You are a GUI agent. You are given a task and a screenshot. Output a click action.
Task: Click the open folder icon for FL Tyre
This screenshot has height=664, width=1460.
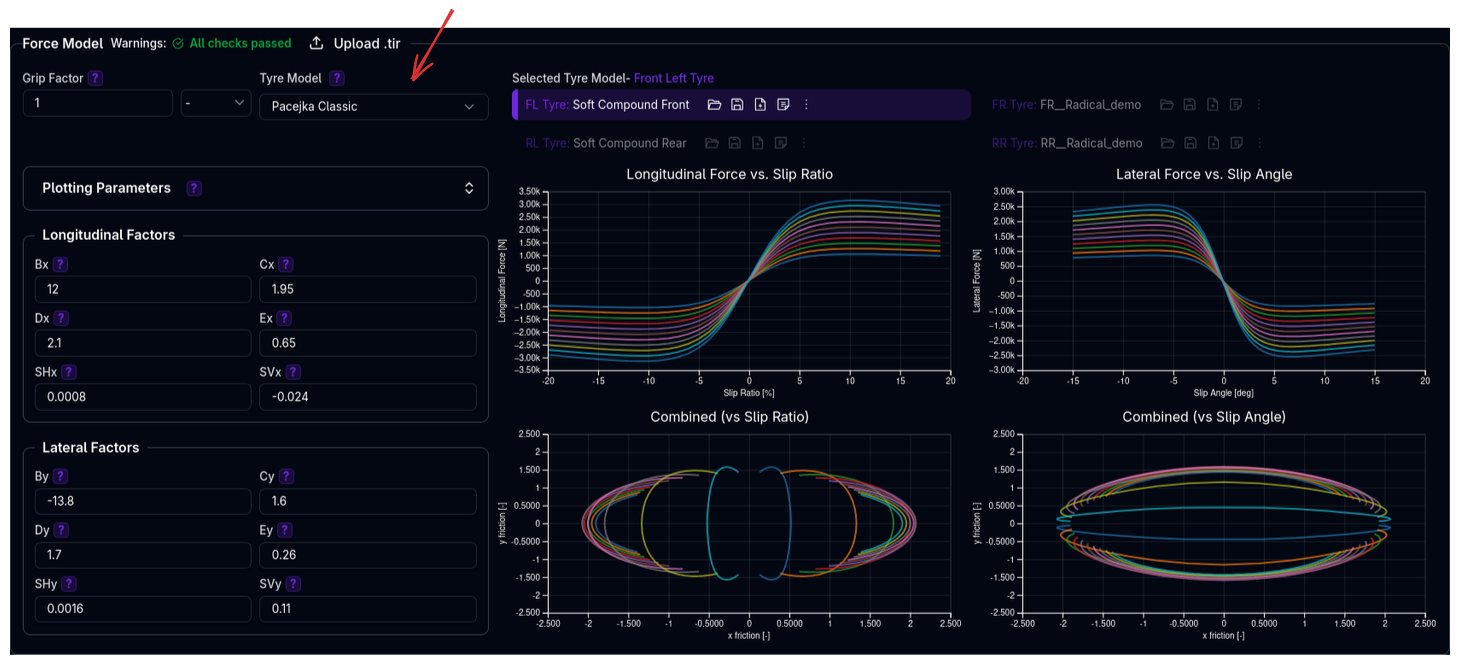click(714, 105)
